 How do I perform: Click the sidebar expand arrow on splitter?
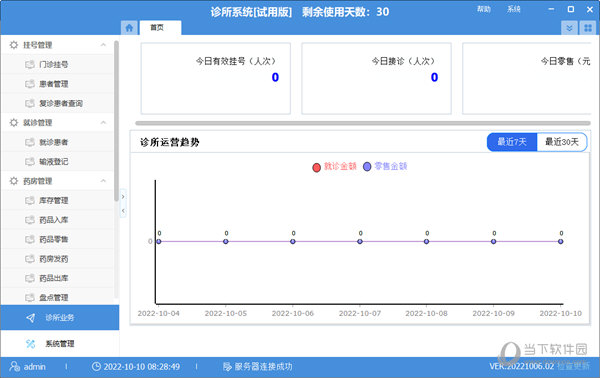click(x=123, y=197)
